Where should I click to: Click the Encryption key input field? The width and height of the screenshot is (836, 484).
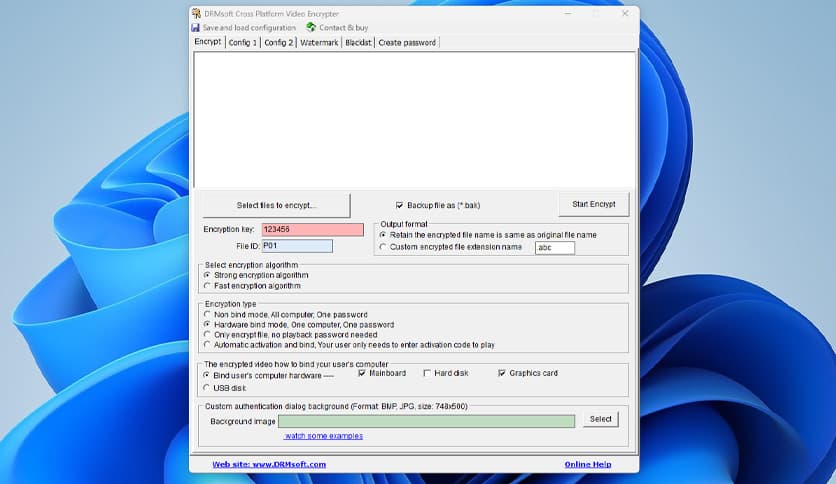coord(312,229)
